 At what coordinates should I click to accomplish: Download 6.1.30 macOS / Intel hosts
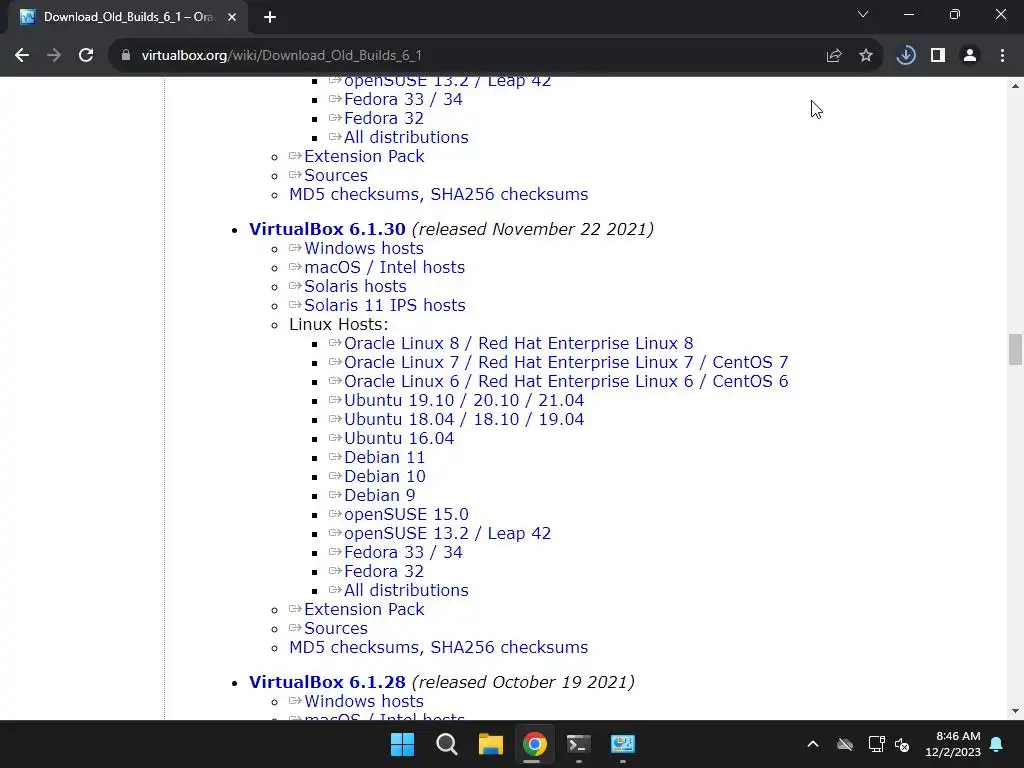385,267
